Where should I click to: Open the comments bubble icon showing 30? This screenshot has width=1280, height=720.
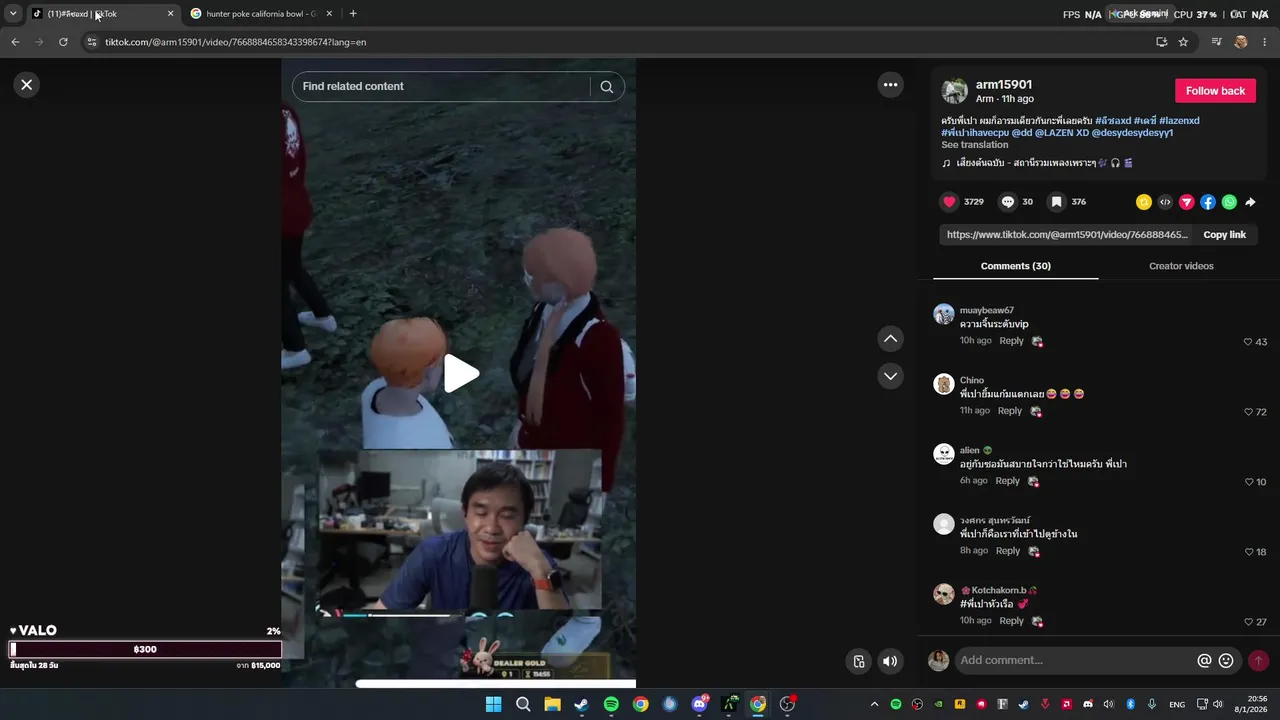[x=1008, y=202]
